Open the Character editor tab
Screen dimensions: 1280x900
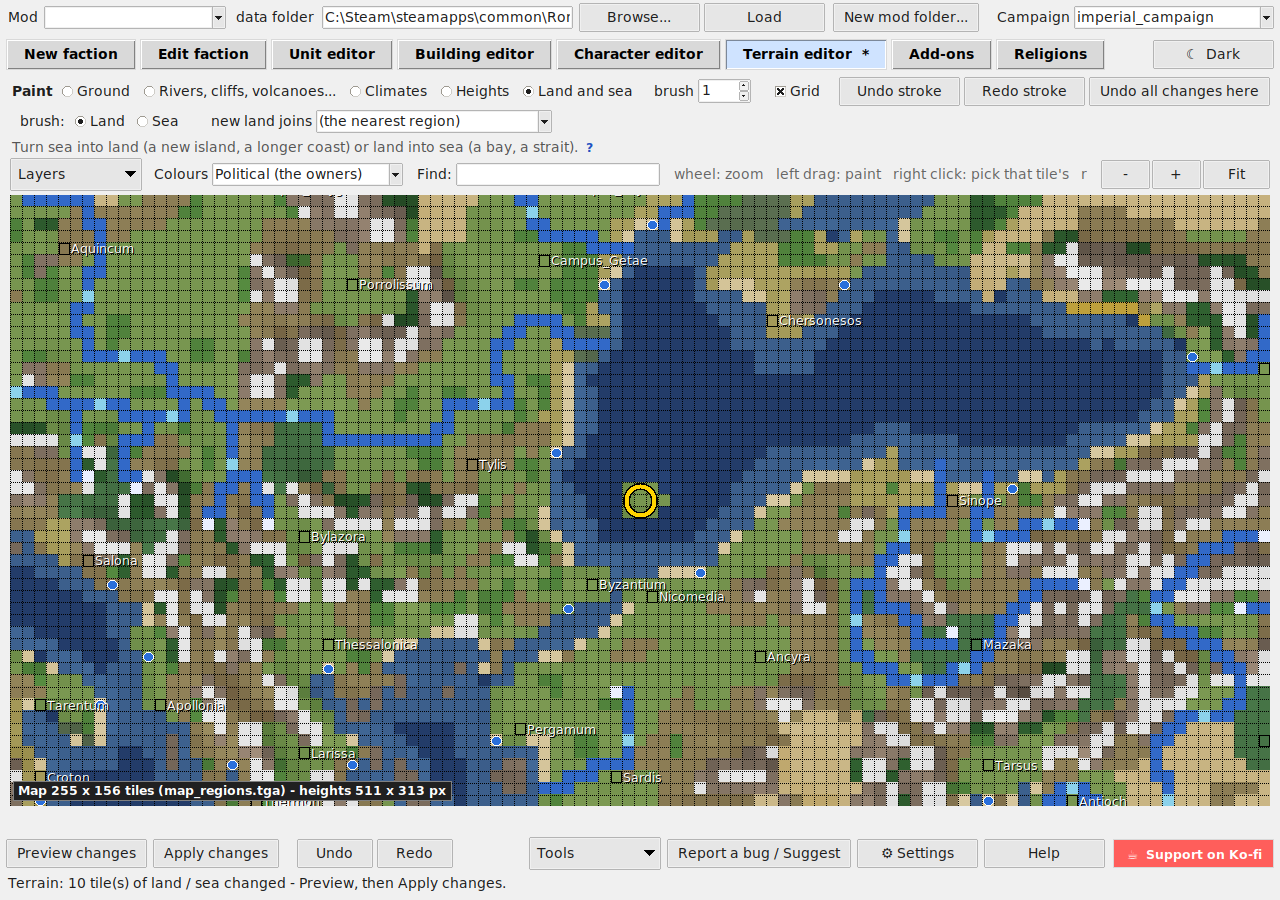pyautogui.click(x=638, y=54)
